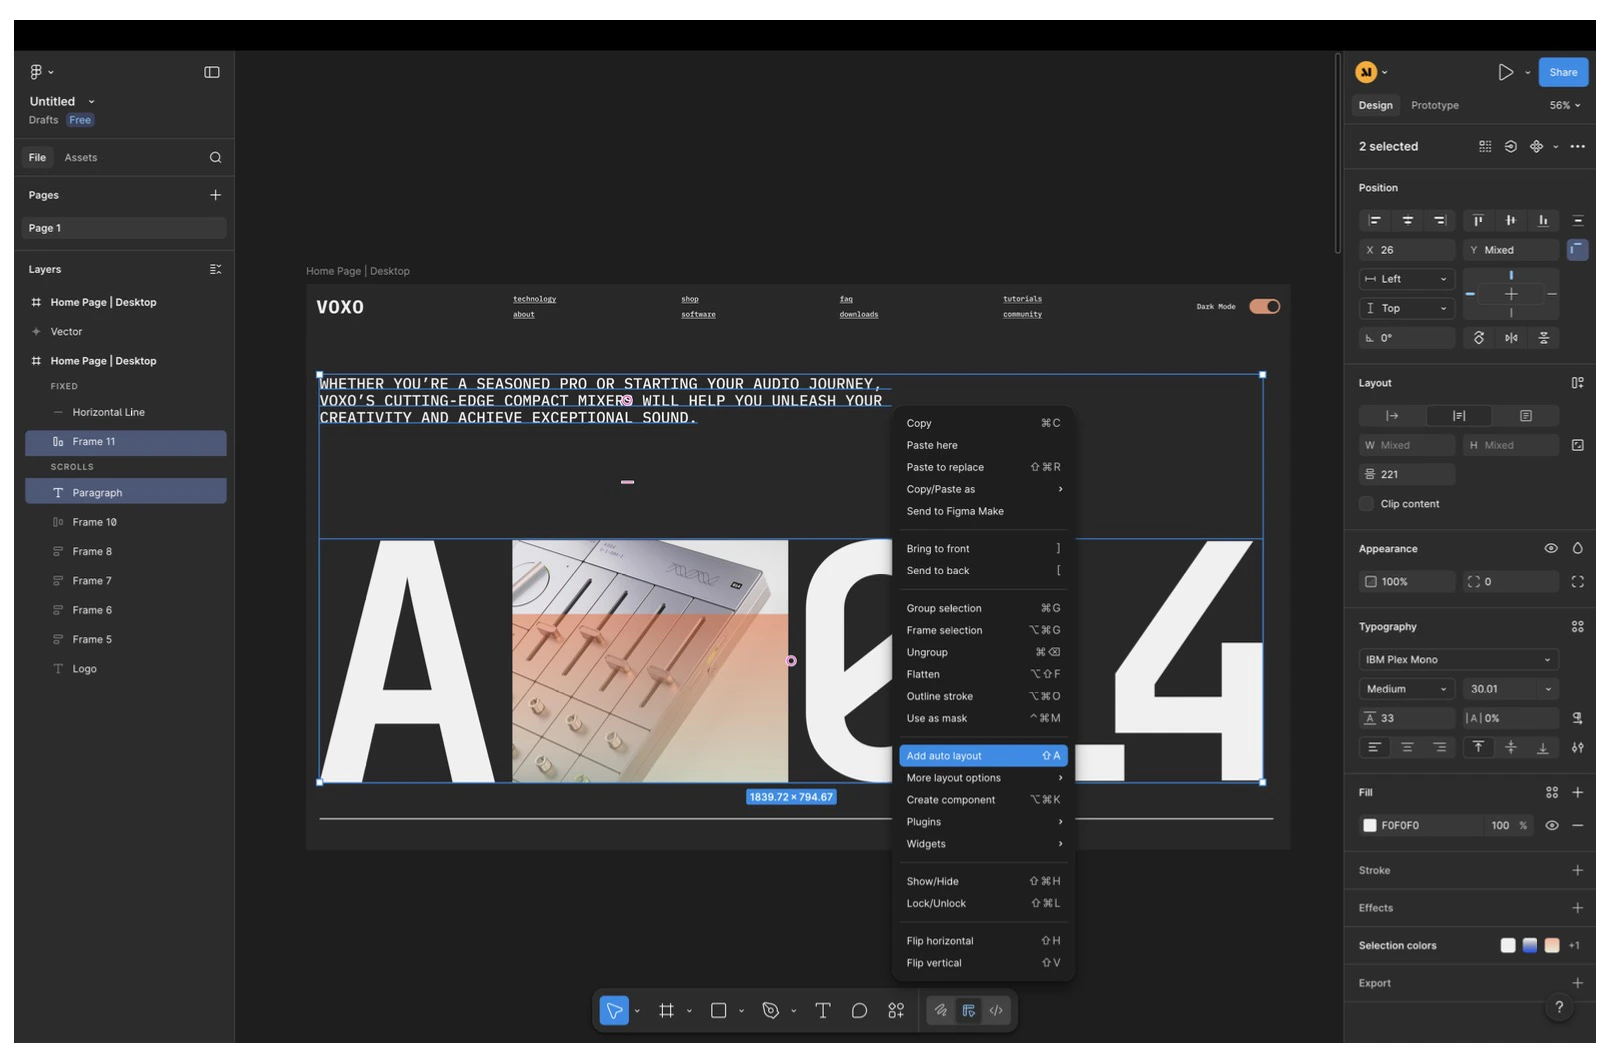Align left icon in Position section
Image resolution: width=1614 pixels, height=1062 pixels.
[1375, 220]
